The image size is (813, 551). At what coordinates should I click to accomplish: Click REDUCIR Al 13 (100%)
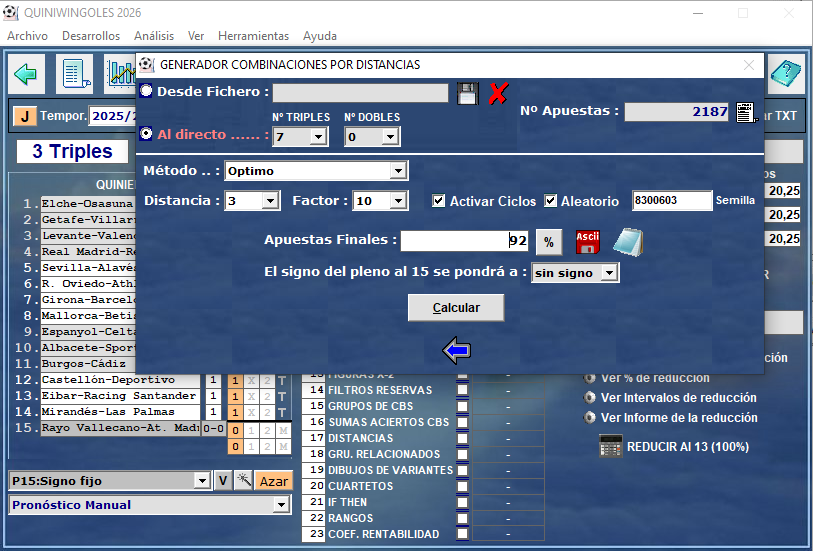point(688,446)
